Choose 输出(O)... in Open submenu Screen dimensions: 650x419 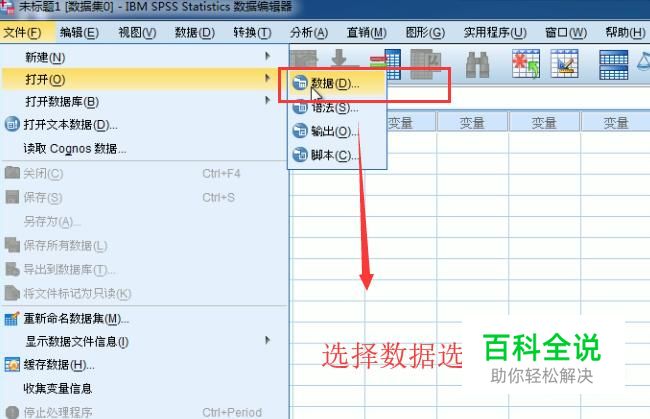point(337,131)
